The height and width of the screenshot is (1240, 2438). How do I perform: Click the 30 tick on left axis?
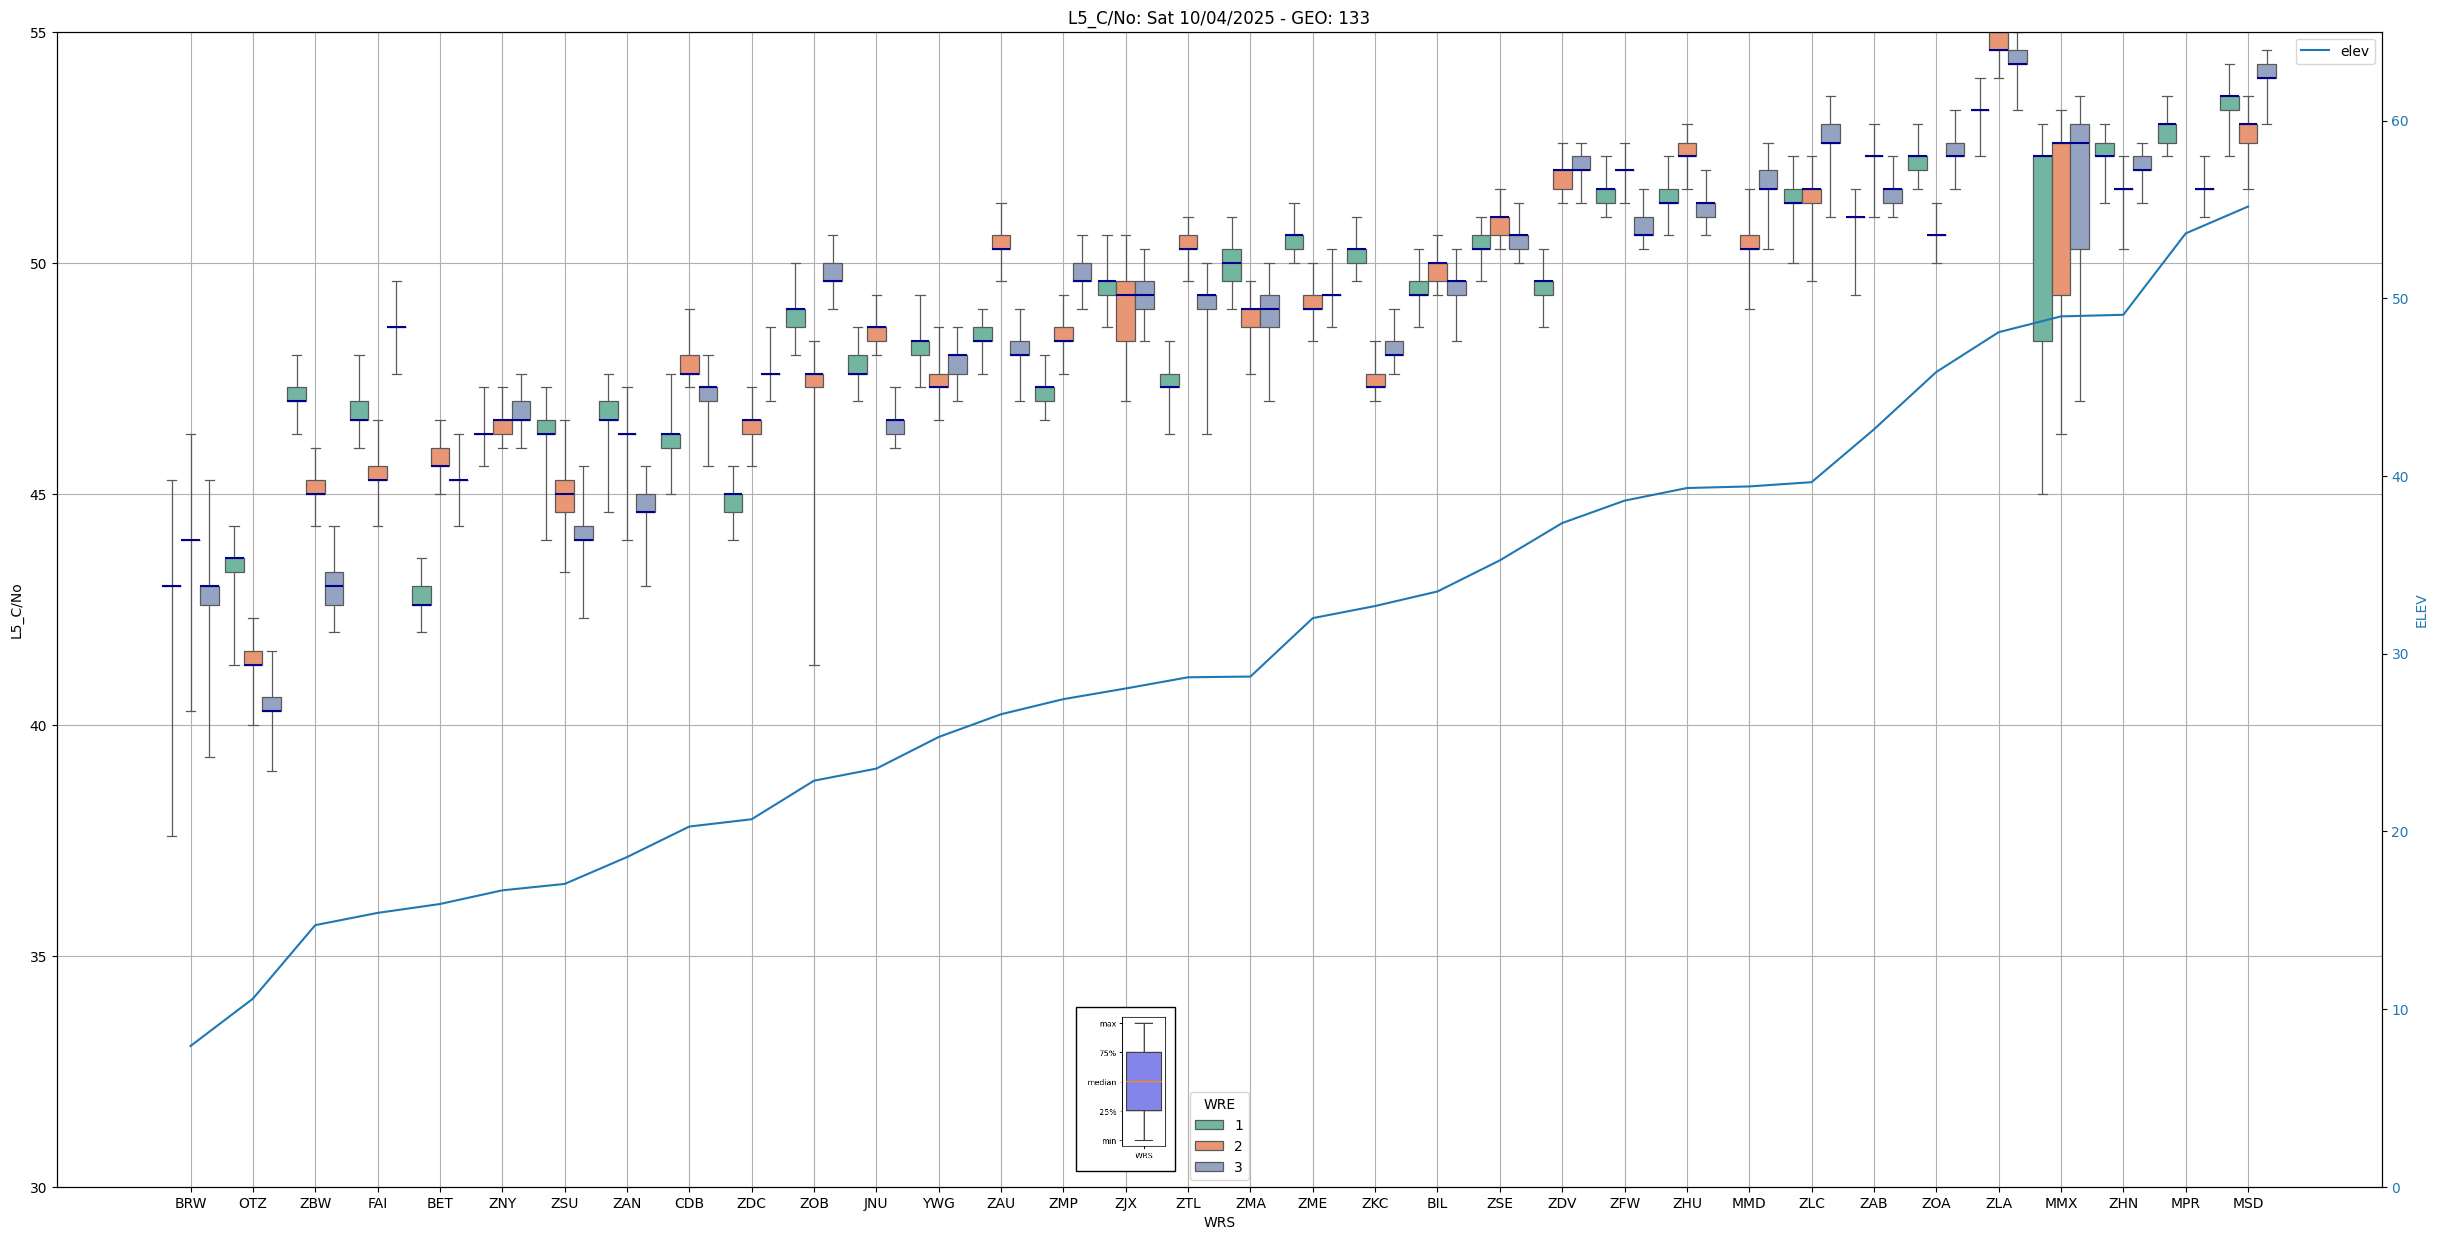pyautogui.click(x=40, y=1188)
